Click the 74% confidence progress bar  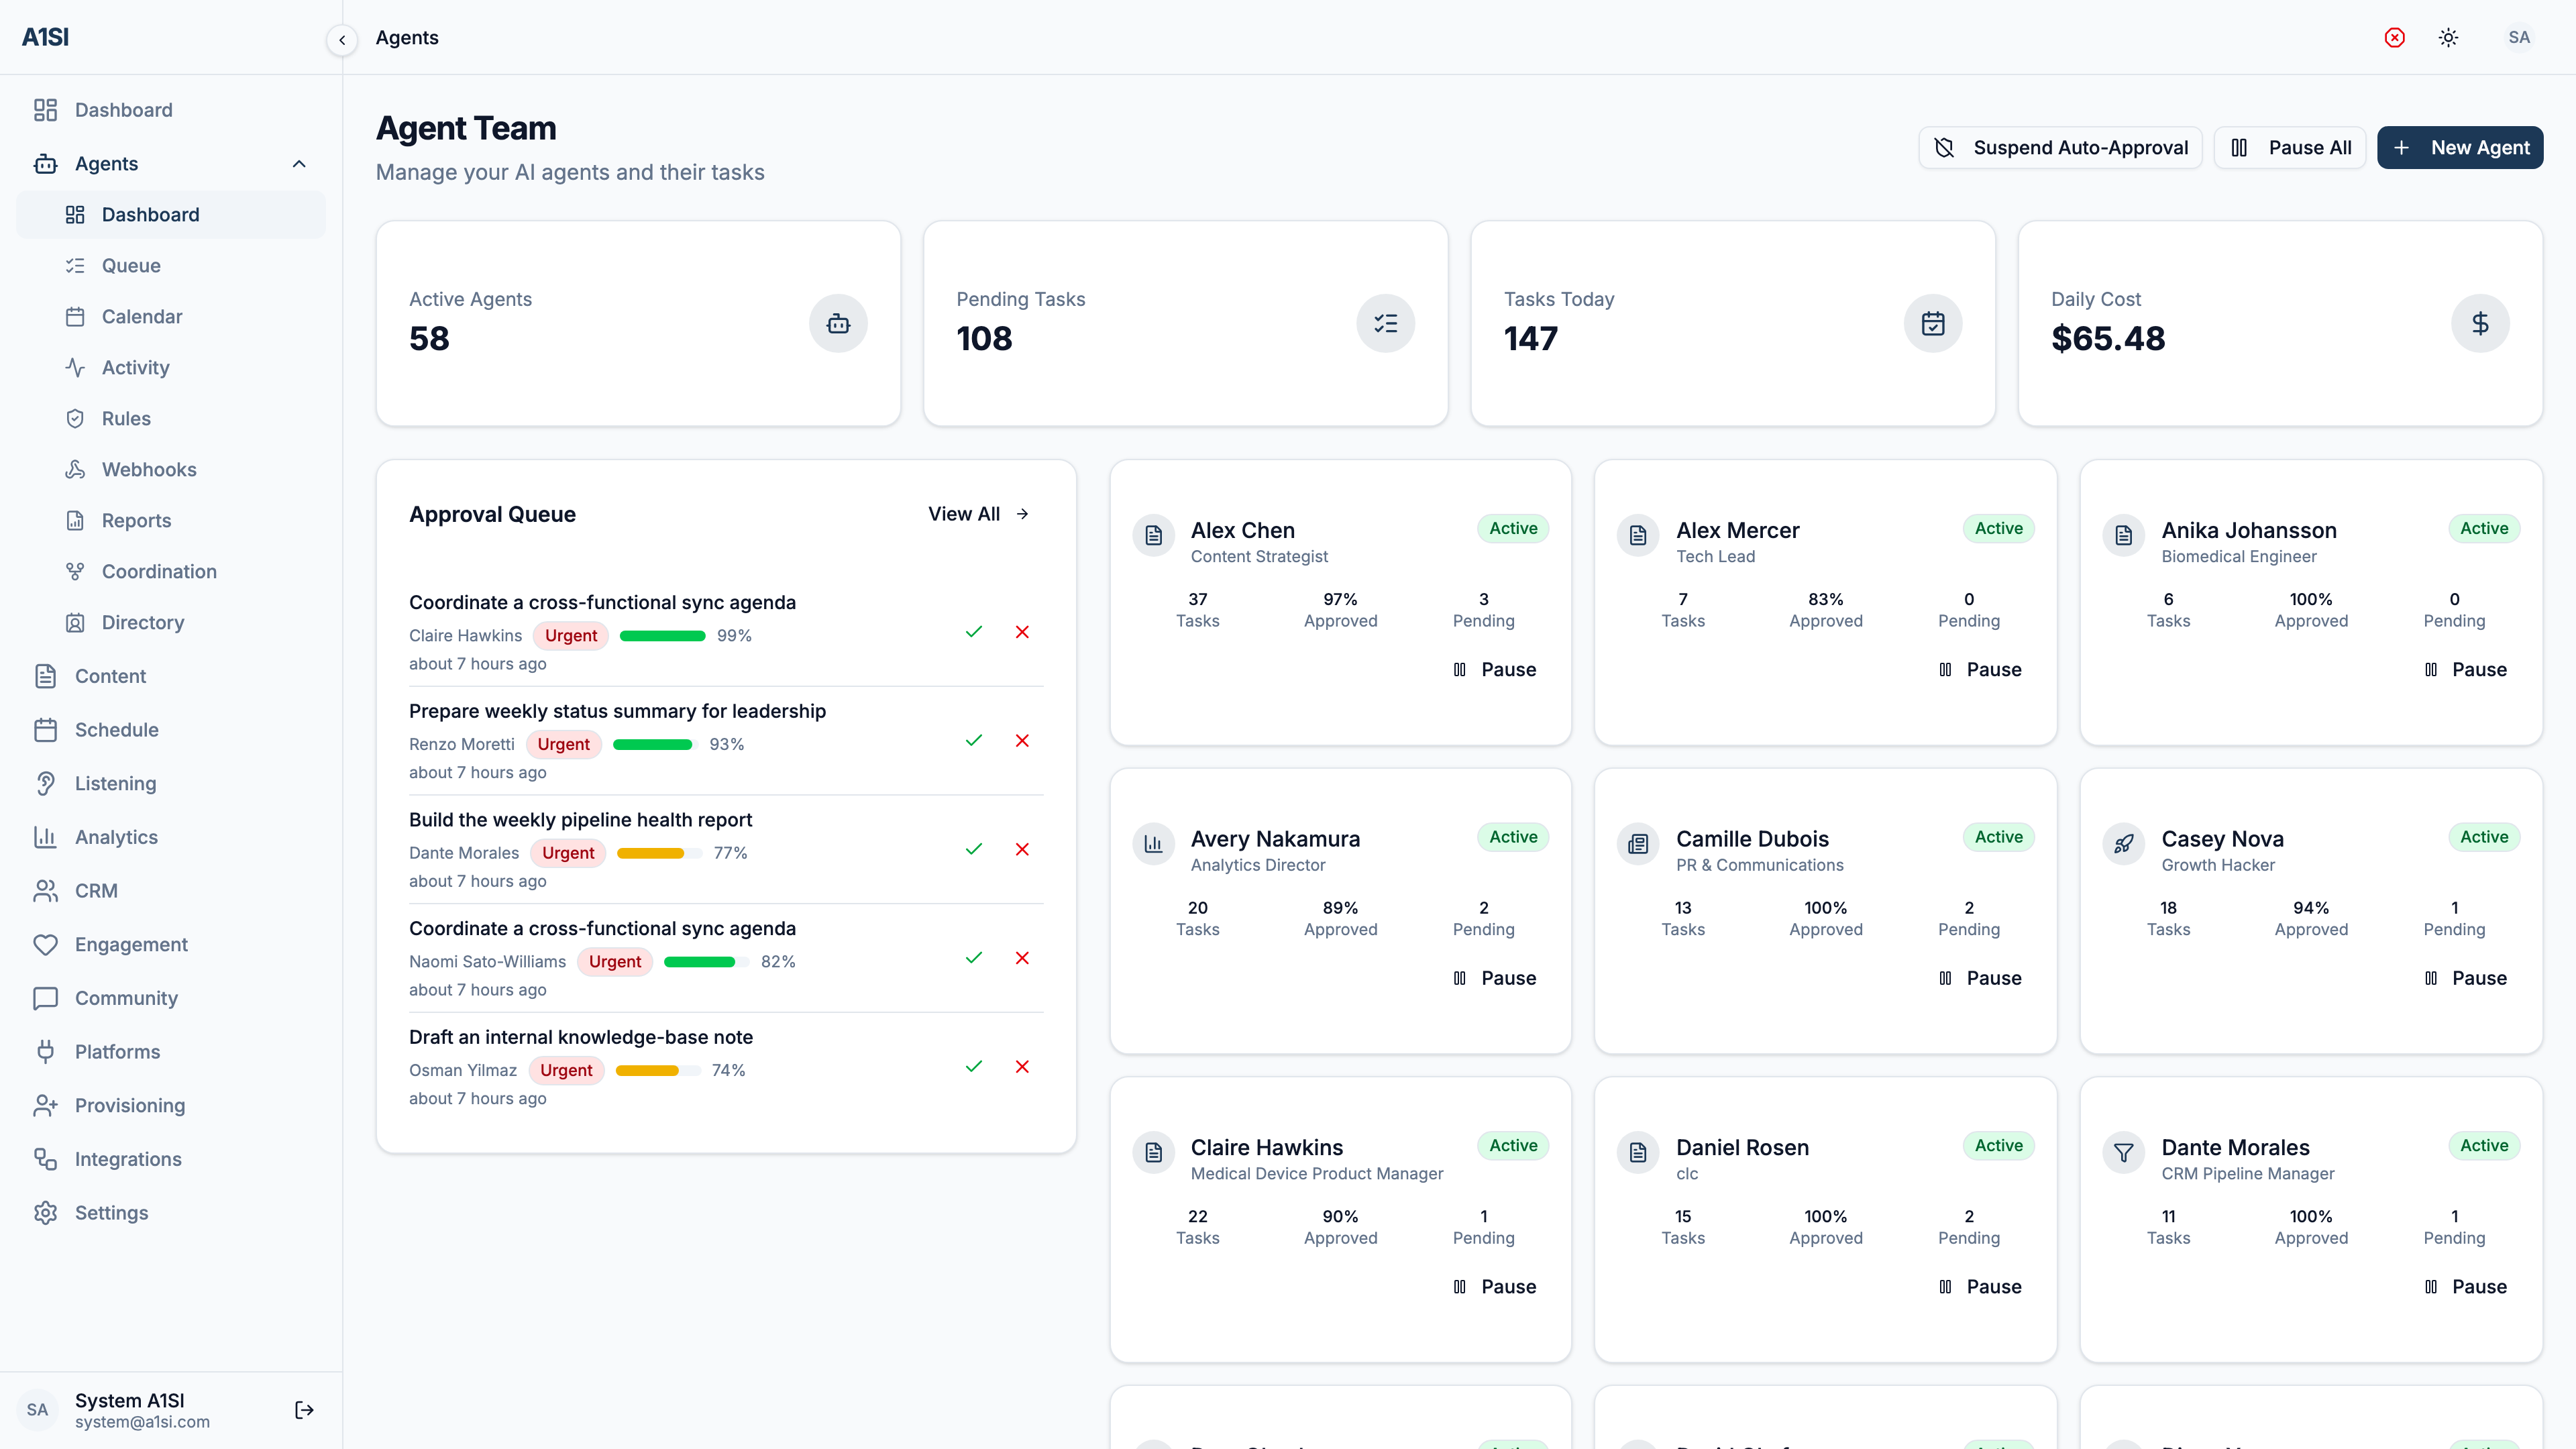(658, 1071)
